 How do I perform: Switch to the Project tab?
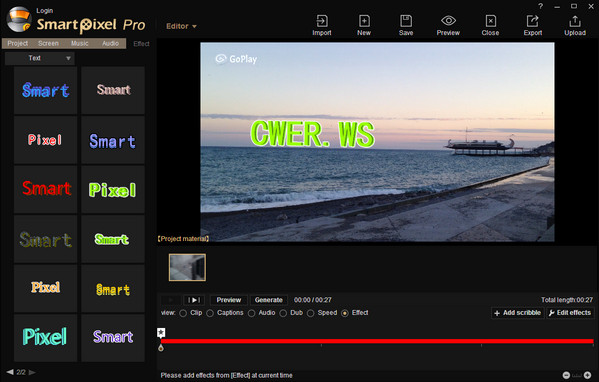click(18, 44)
